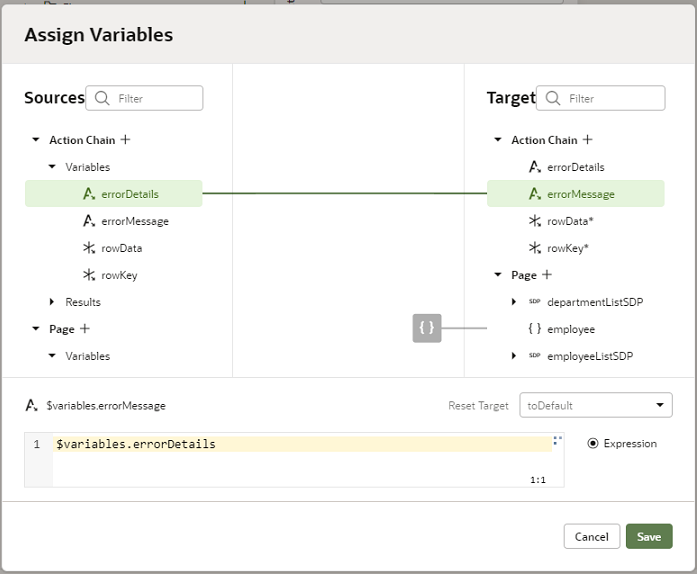Click the SDP icon beside departmentListSDP
The height and width of the screenshot is (574, 697).
[x=535, y=301]
